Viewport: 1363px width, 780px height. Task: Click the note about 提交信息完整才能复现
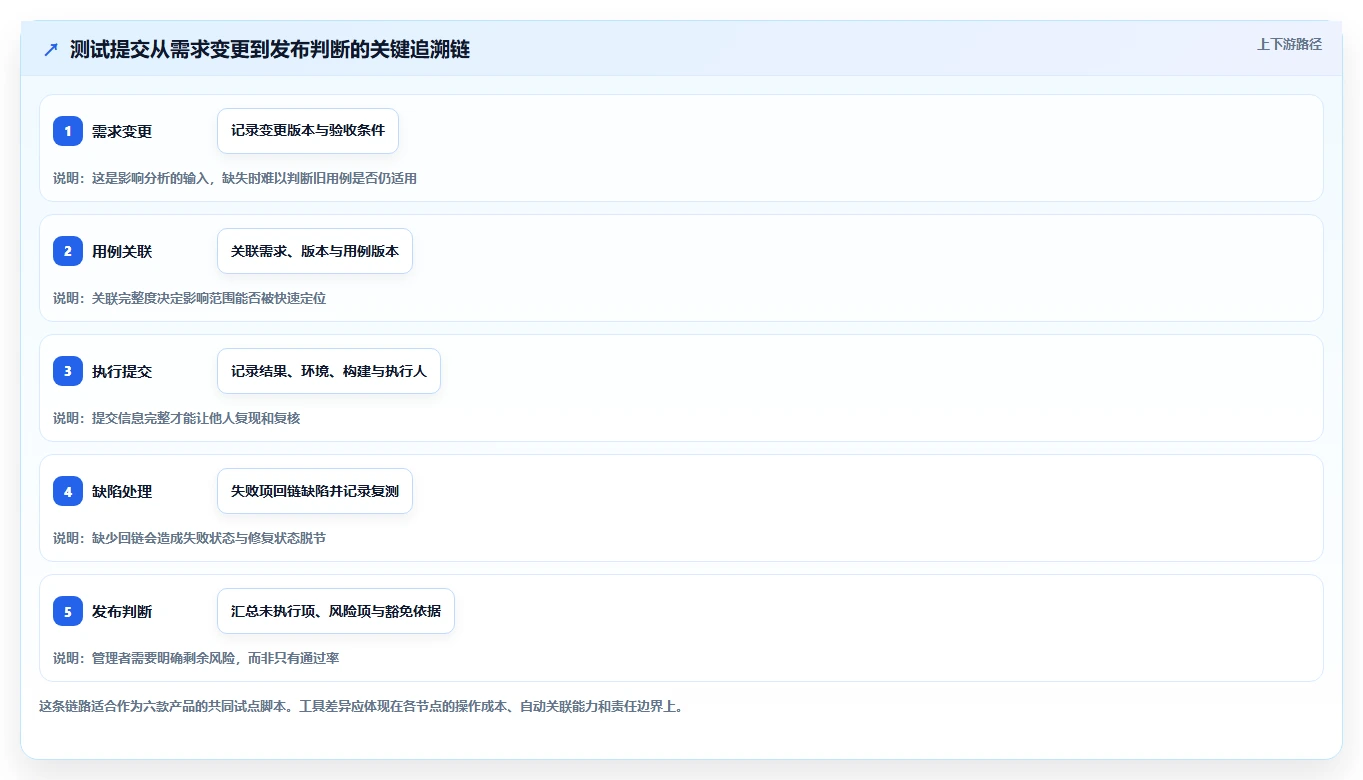(x=176, y=418)
